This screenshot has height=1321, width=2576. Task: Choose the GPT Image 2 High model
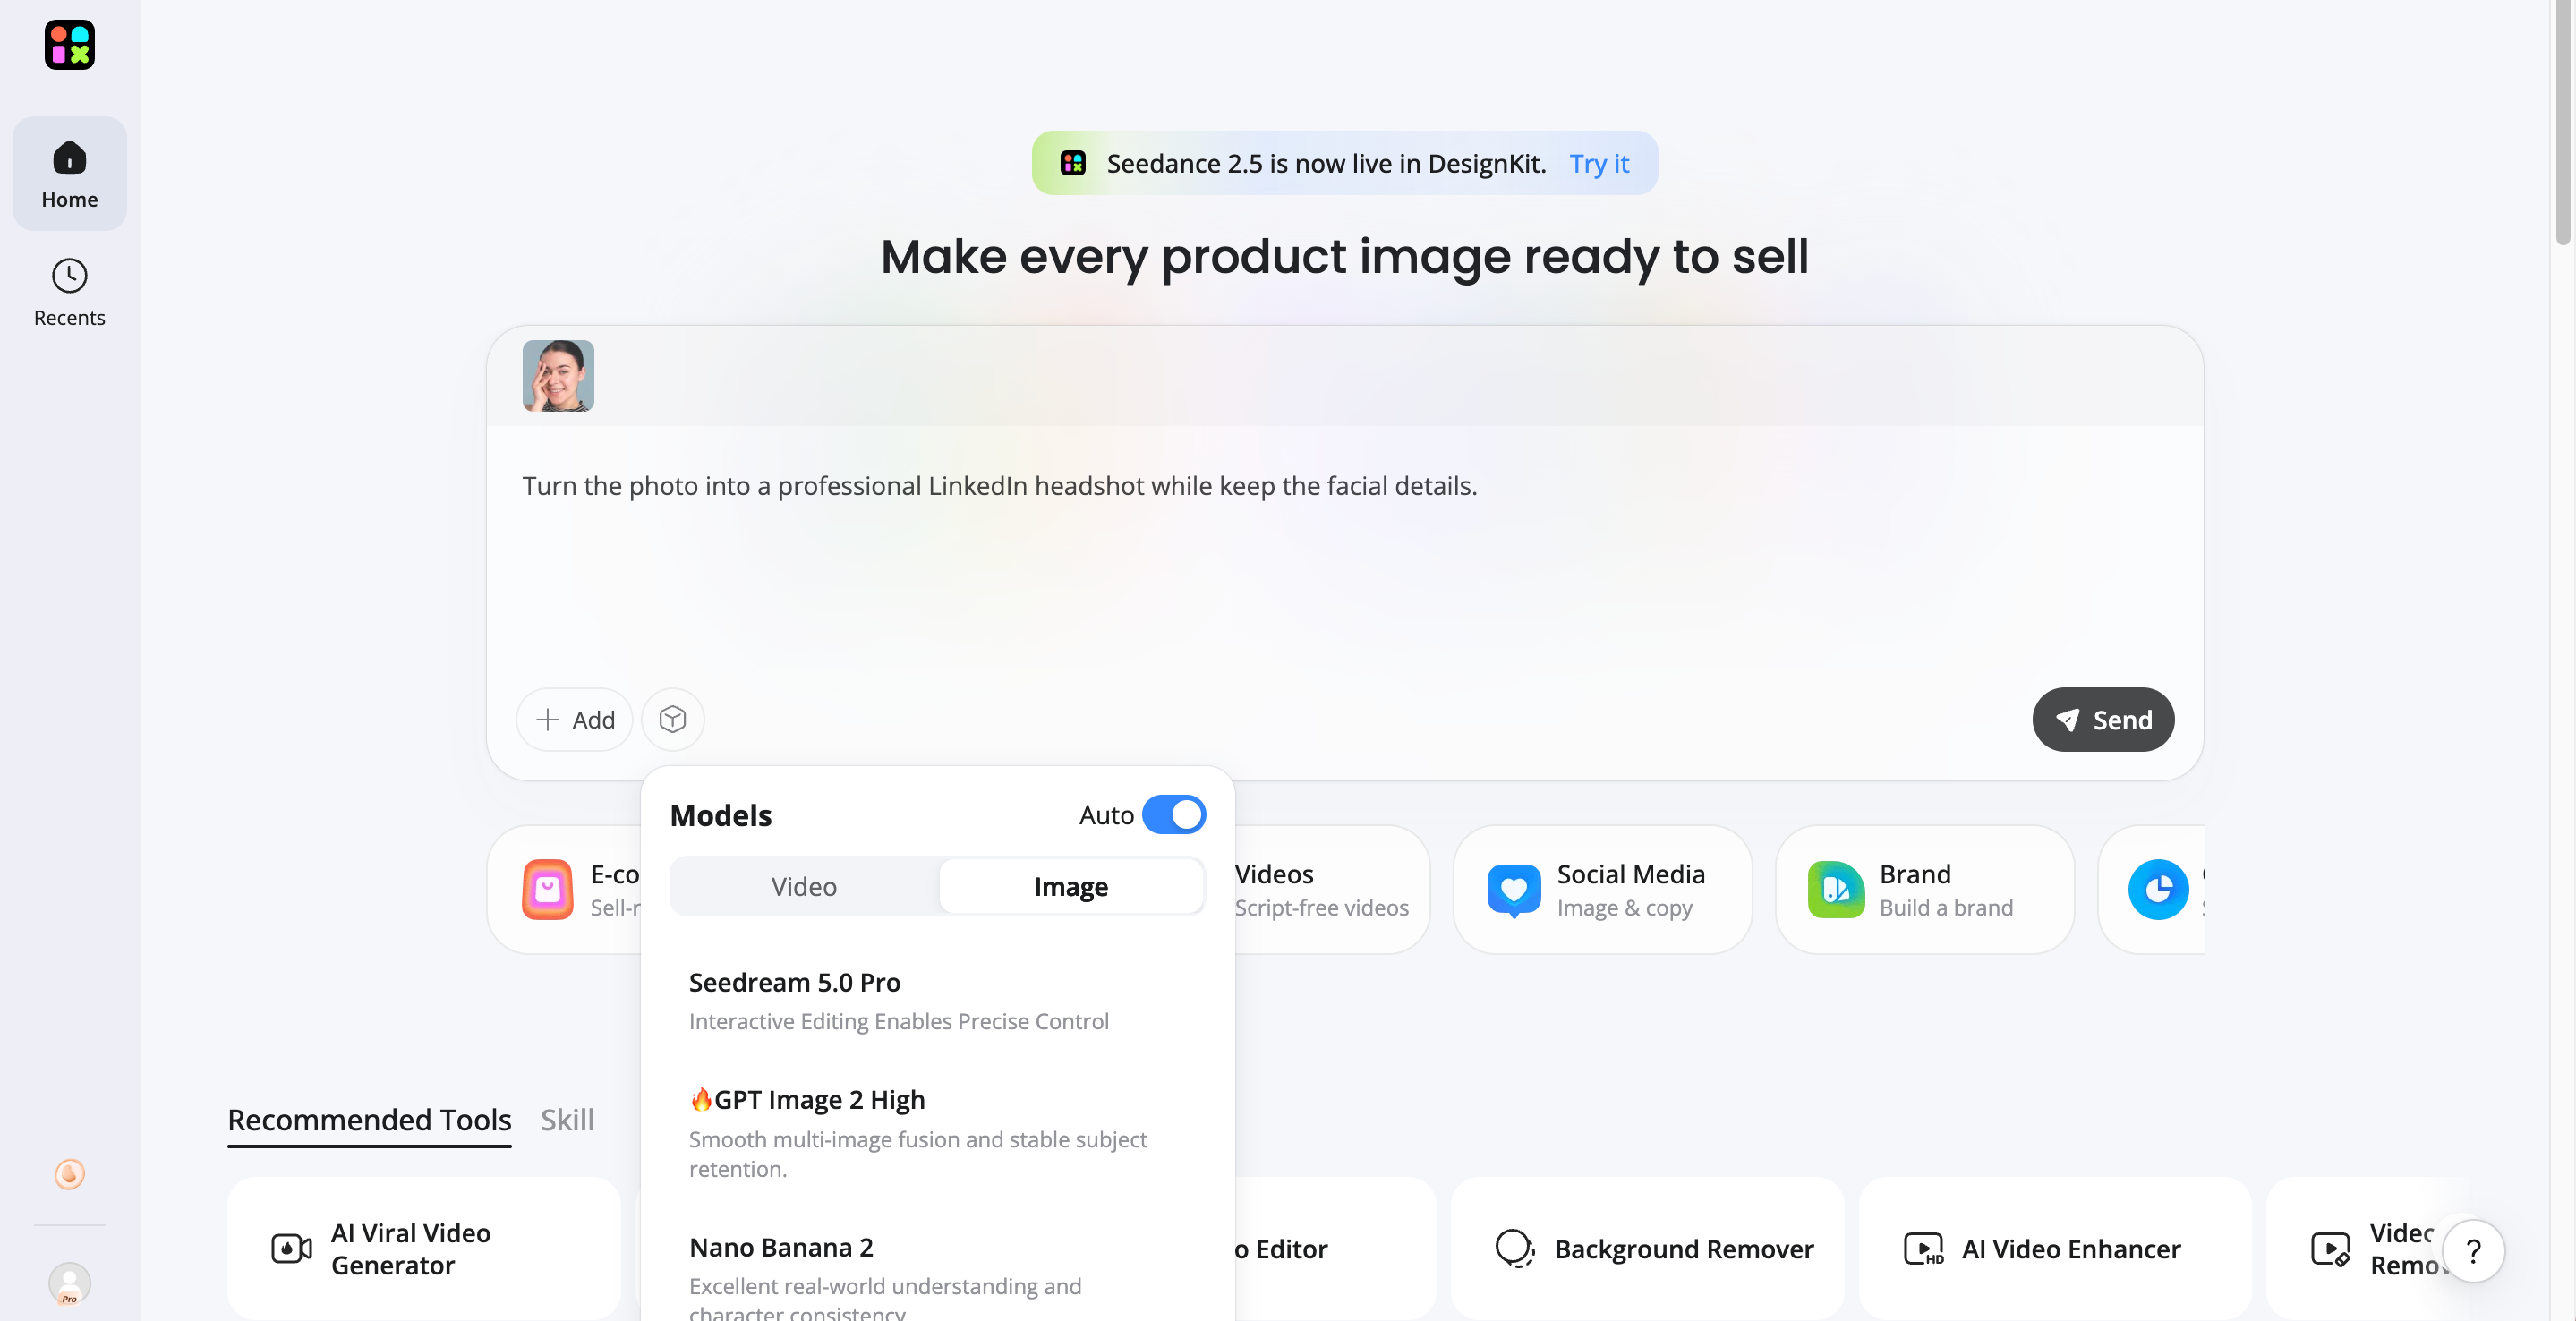pyautogui.click(x=938, y=1133)
